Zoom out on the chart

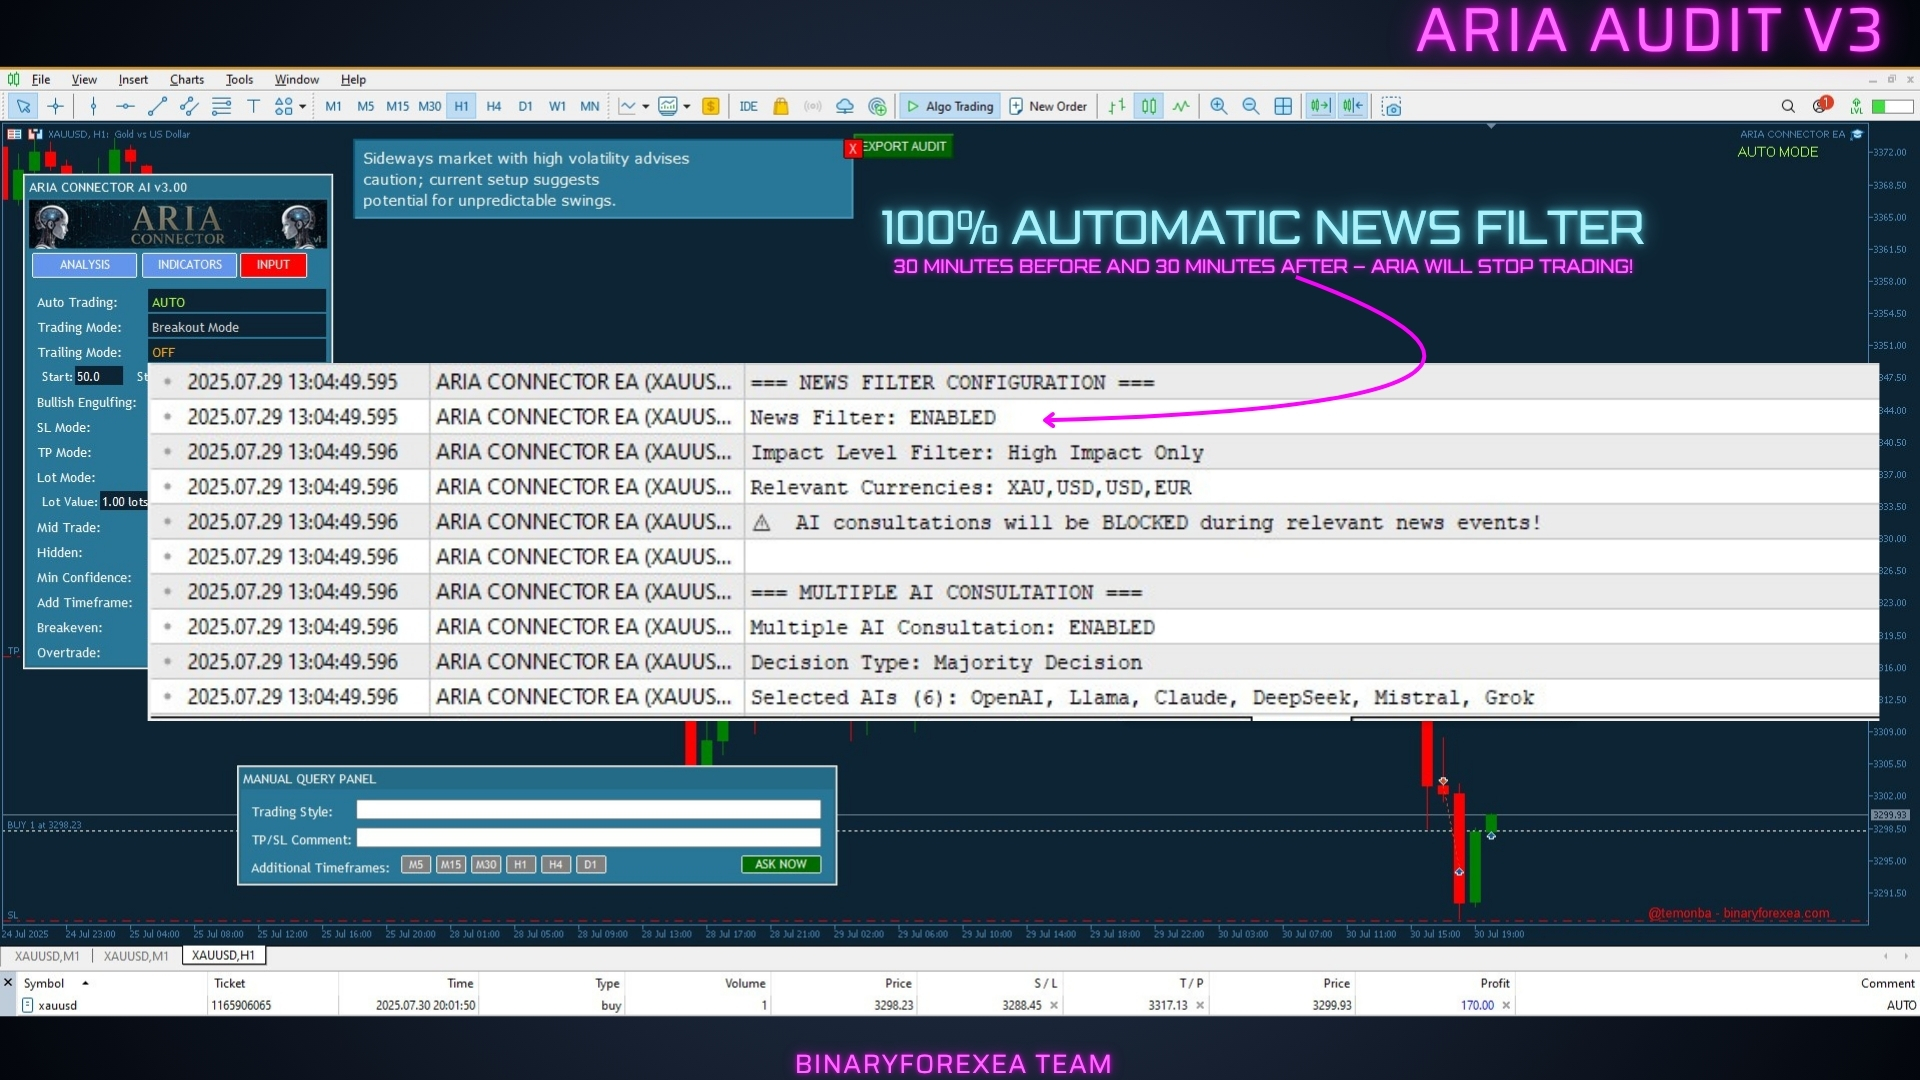[1251, 106]
